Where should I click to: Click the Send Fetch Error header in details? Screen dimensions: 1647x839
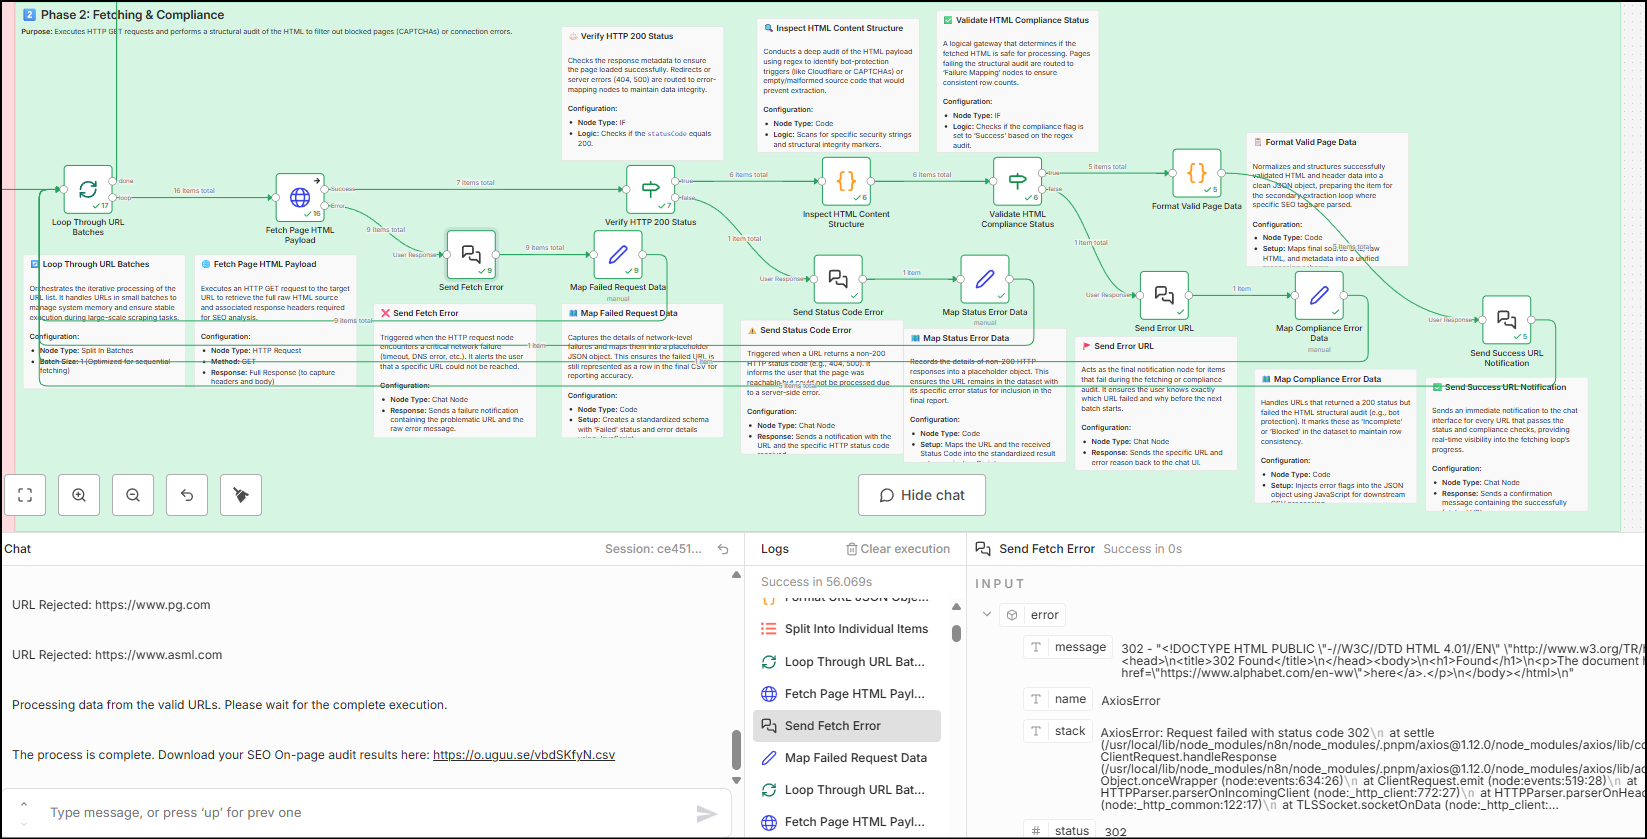point(1046,549)
